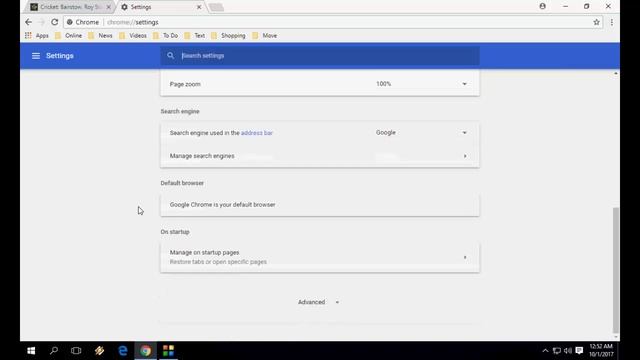
Task: Click 'Google Chrome is your default browser' text
Action: pos(222,204)
